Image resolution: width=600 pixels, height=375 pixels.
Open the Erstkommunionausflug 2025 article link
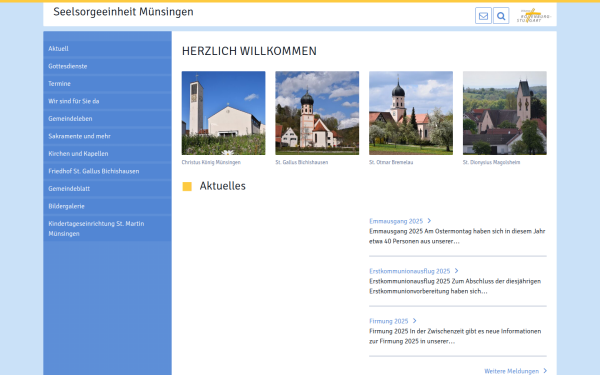(409, 271)
